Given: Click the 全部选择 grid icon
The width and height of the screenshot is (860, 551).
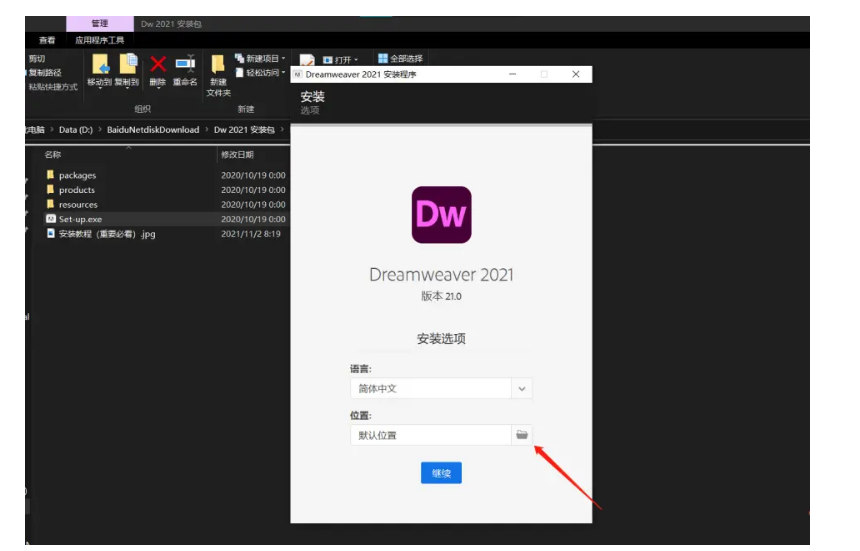Looking at the screenshot, I should pyautogui.click(x=383, y=58).
